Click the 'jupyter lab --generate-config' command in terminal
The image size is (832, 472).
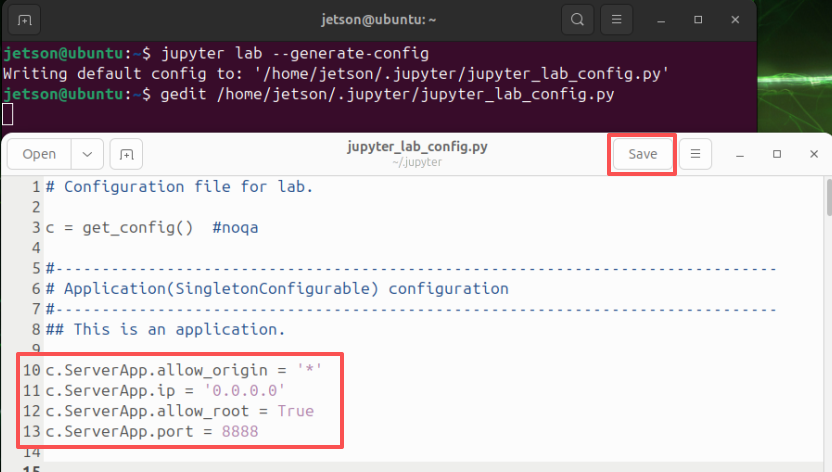point(295,54)
